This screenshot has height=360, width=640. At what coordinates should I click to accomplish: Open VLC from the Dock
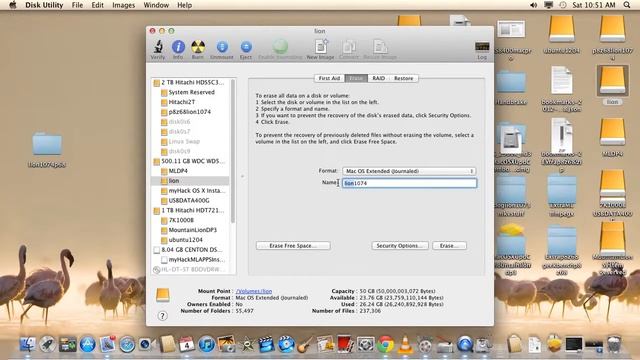[405, 344]
